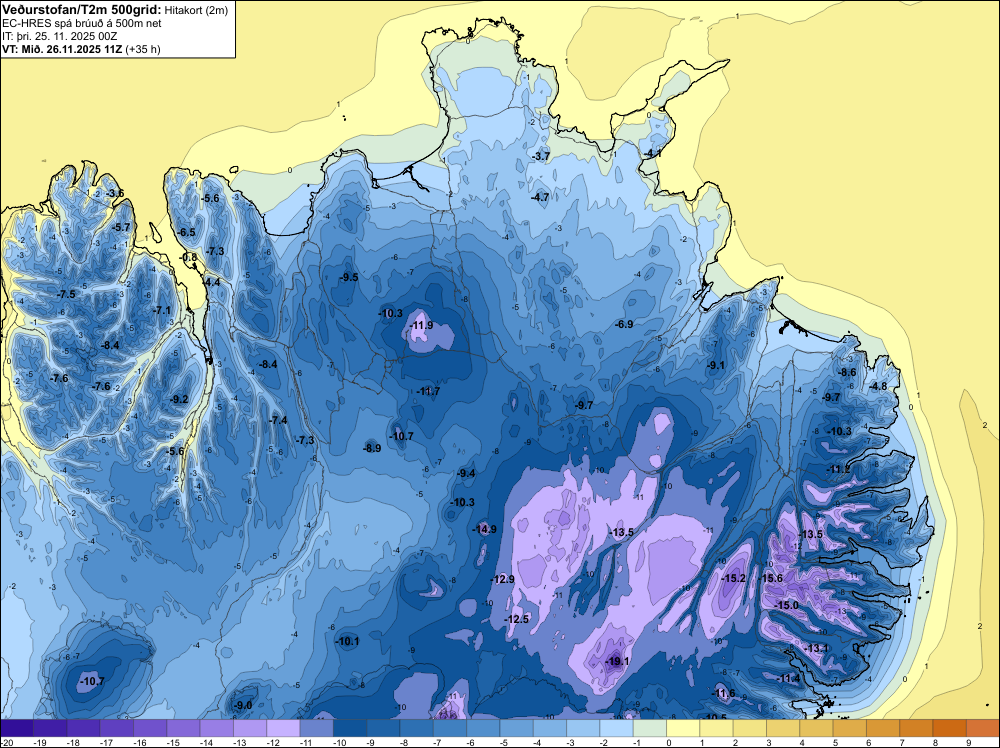Select the -9.4 temperature label
This screenshot has width=1000, height=748.
click(x=466, y=473)
